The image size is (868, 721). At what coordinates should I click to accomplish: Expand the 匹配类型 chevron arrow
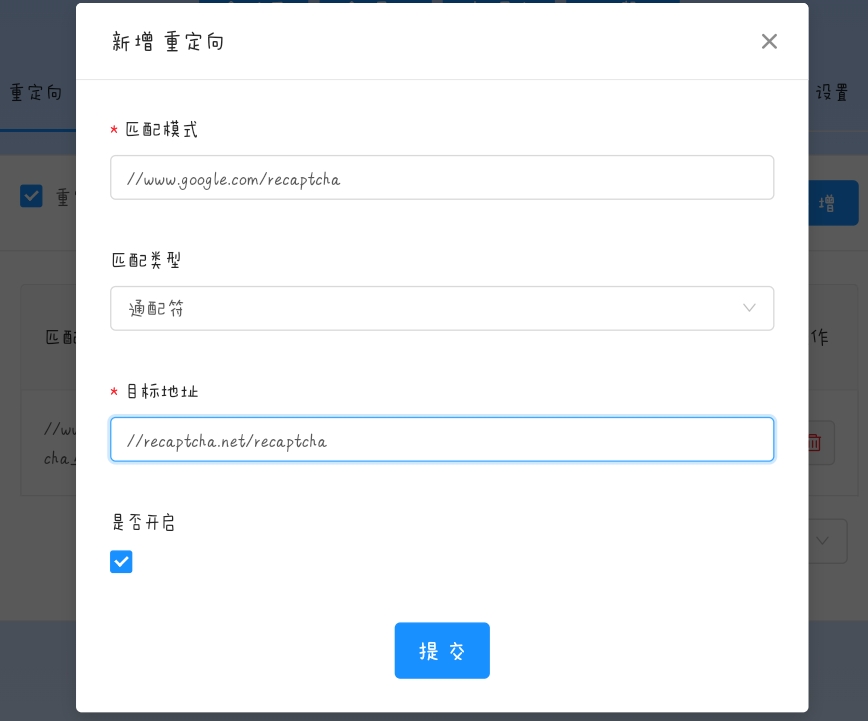749,308
